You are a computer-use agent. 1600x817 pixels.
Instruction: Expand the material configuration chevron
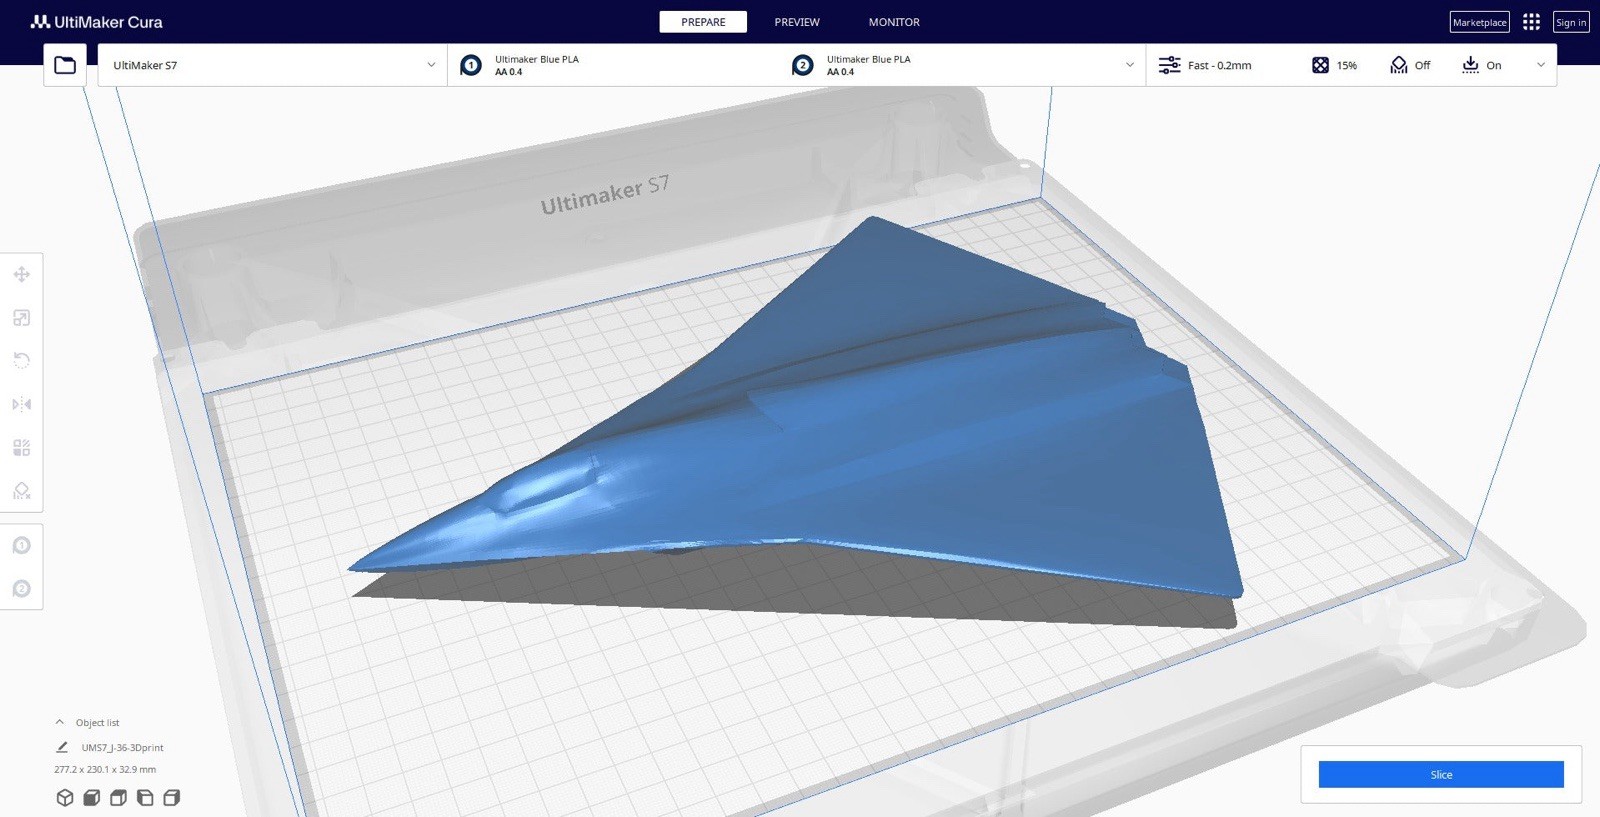(1130, 65)
